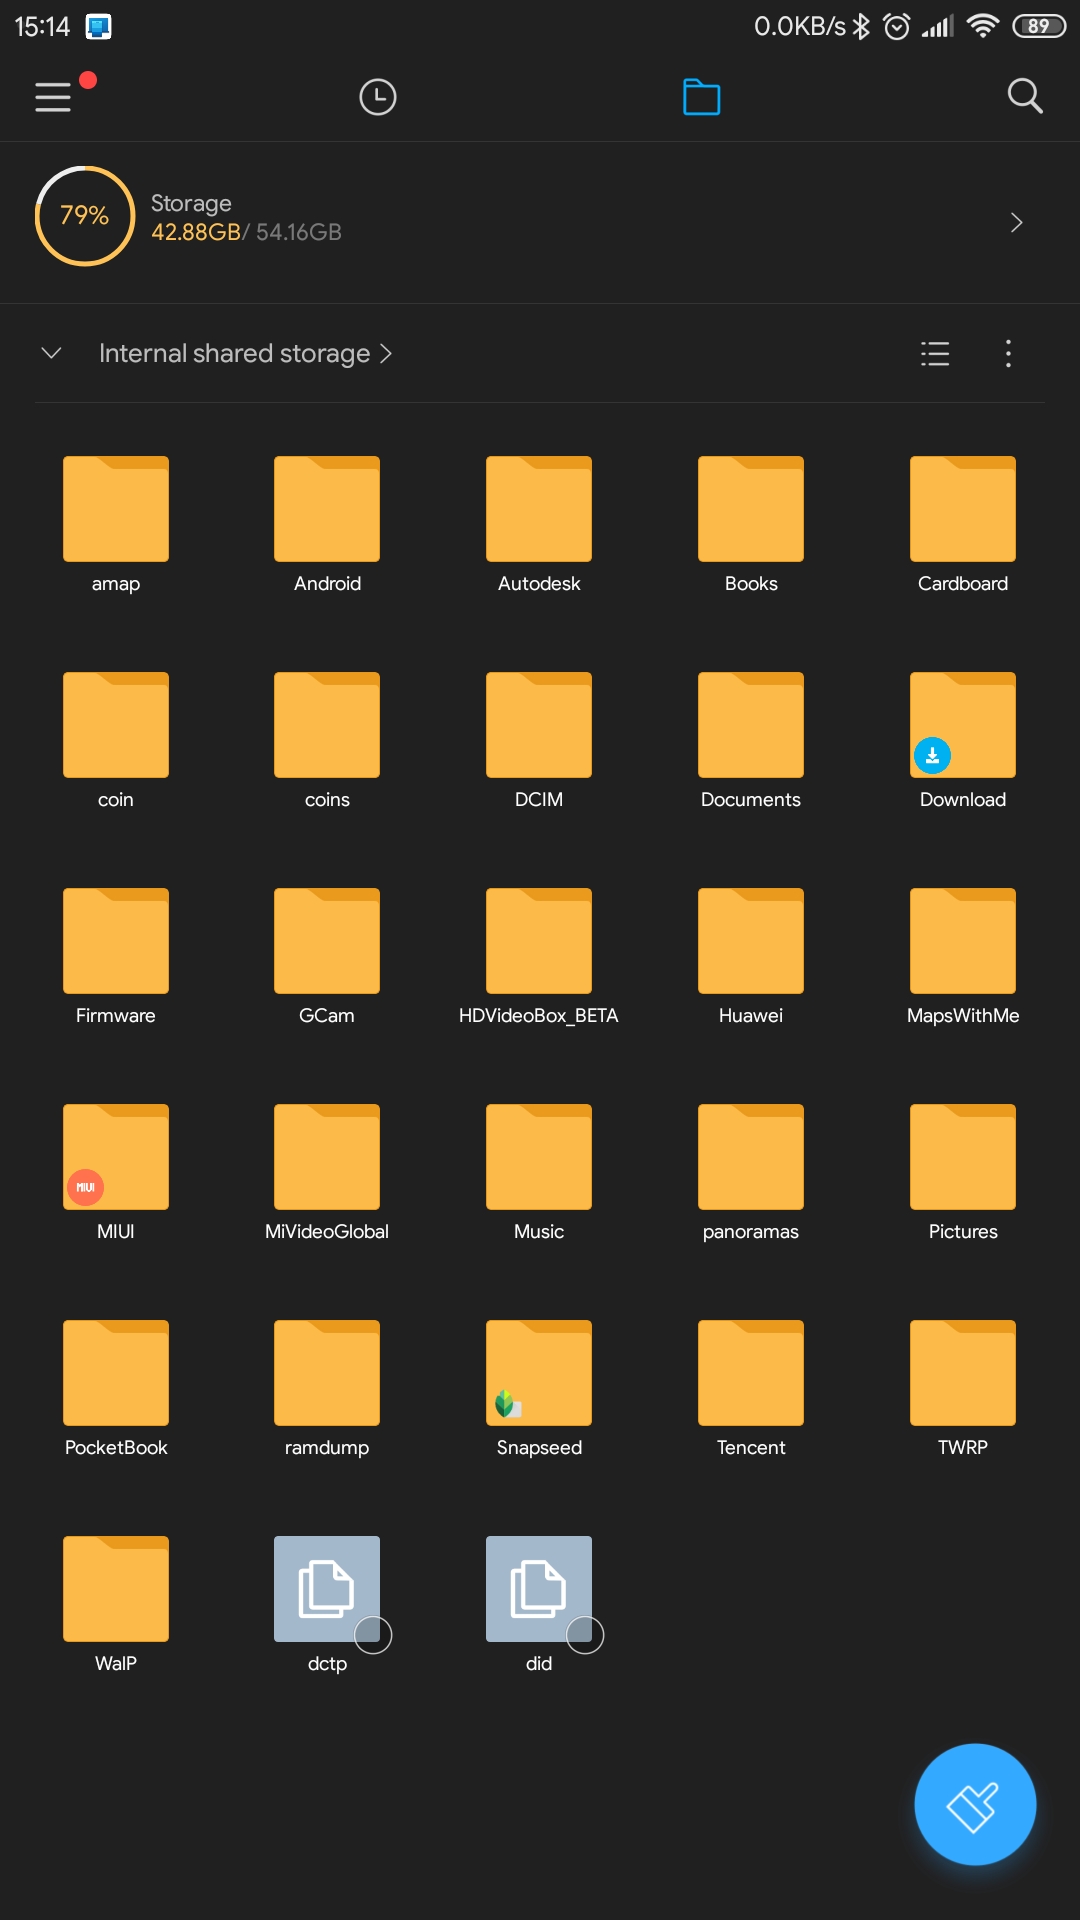Open the GCam folder

point(327,957)
